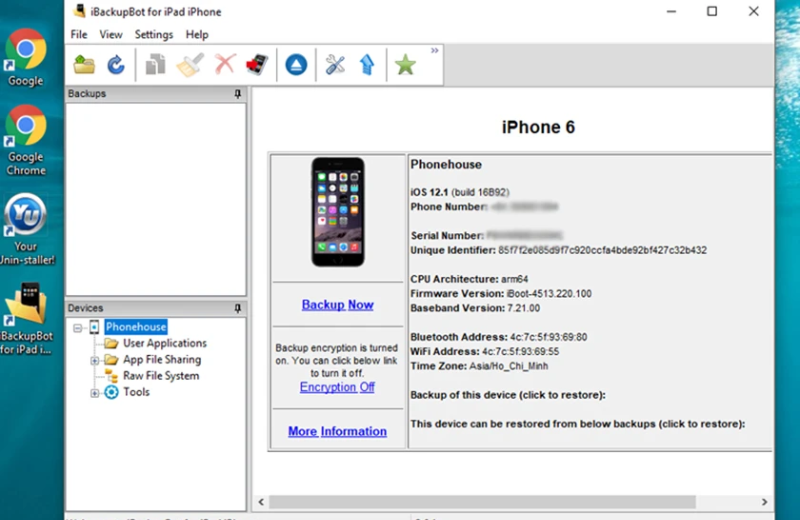The width and height of the screenshot is (800, 520).
Task: Click the Unique Identifier value text
Action: [603, 250]
